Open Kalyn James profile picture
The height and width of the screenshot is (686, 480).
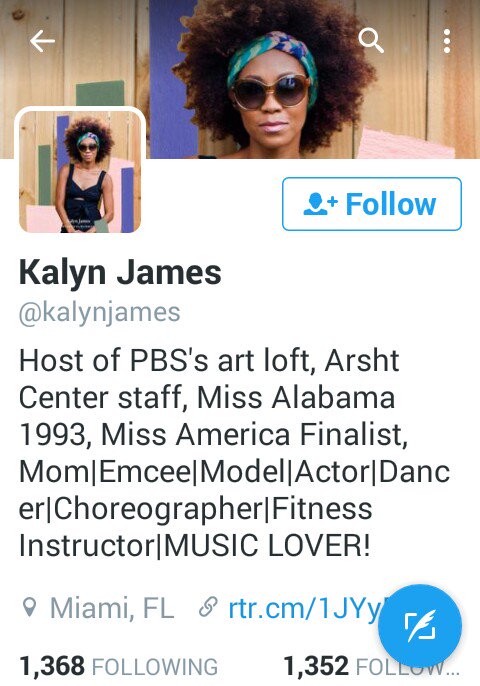point(80,171)
